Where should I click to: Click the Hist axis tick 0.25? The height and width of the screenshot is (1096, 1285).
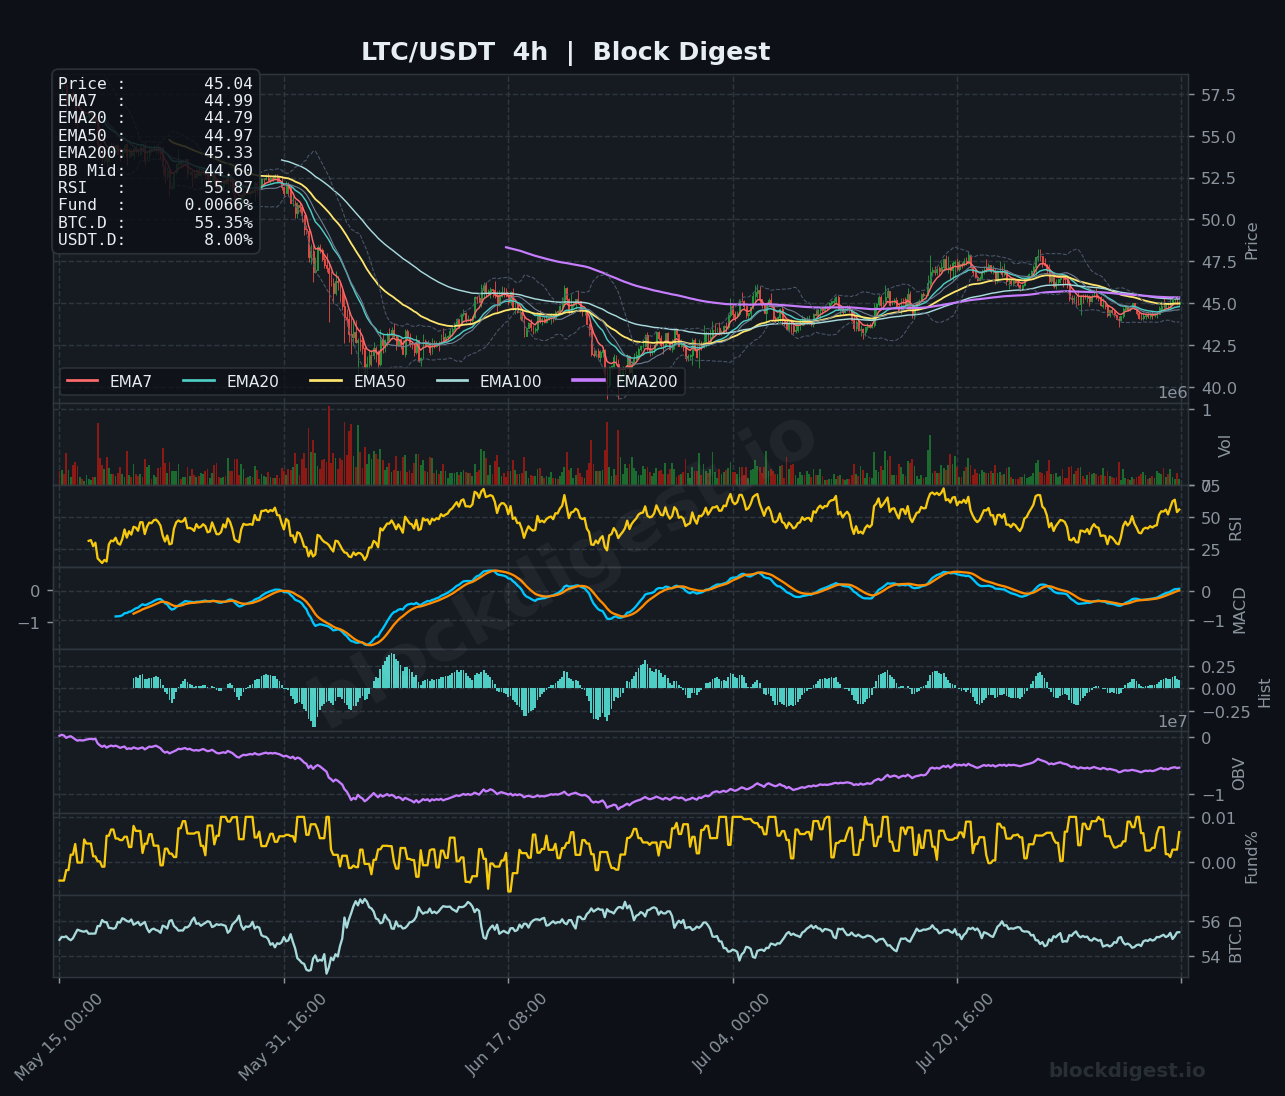coord(1217,667)
